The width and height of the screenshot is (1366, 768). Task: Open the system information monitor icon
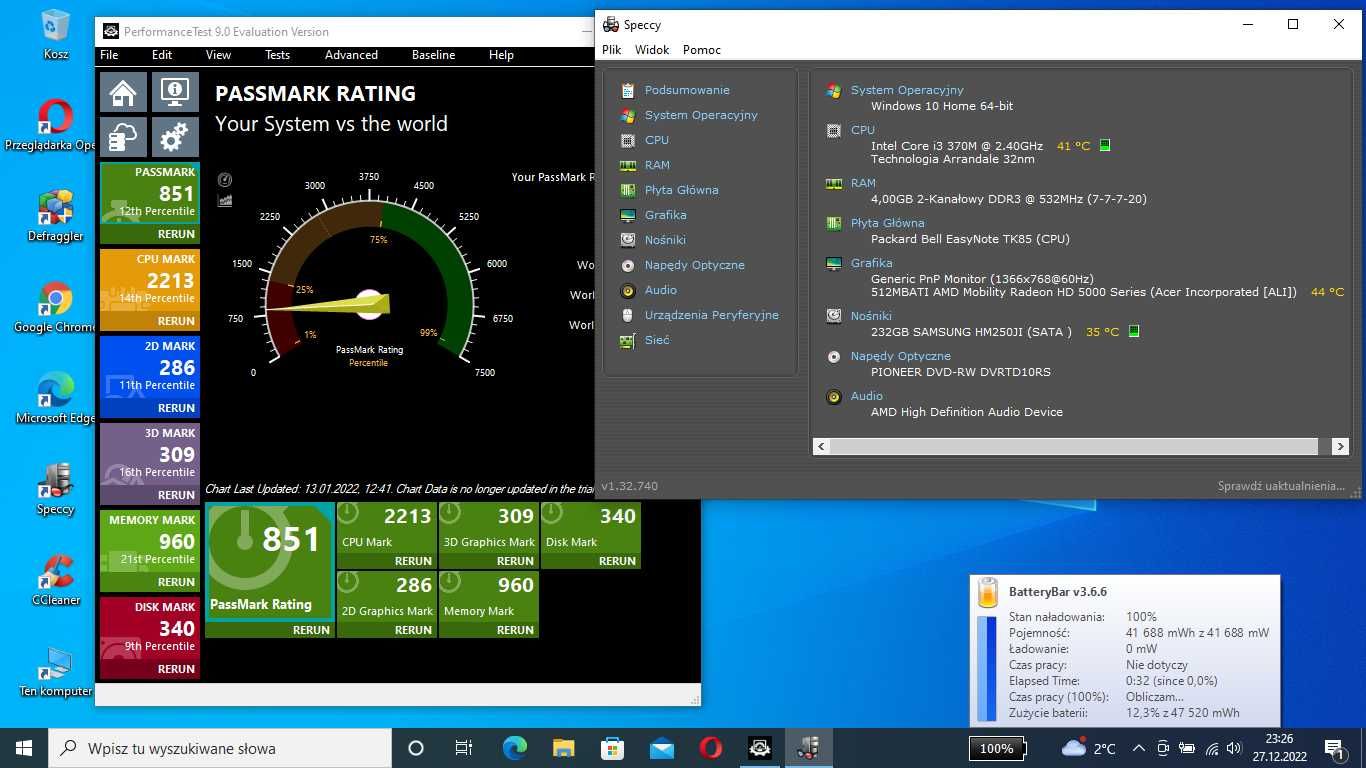coord(175,92)
